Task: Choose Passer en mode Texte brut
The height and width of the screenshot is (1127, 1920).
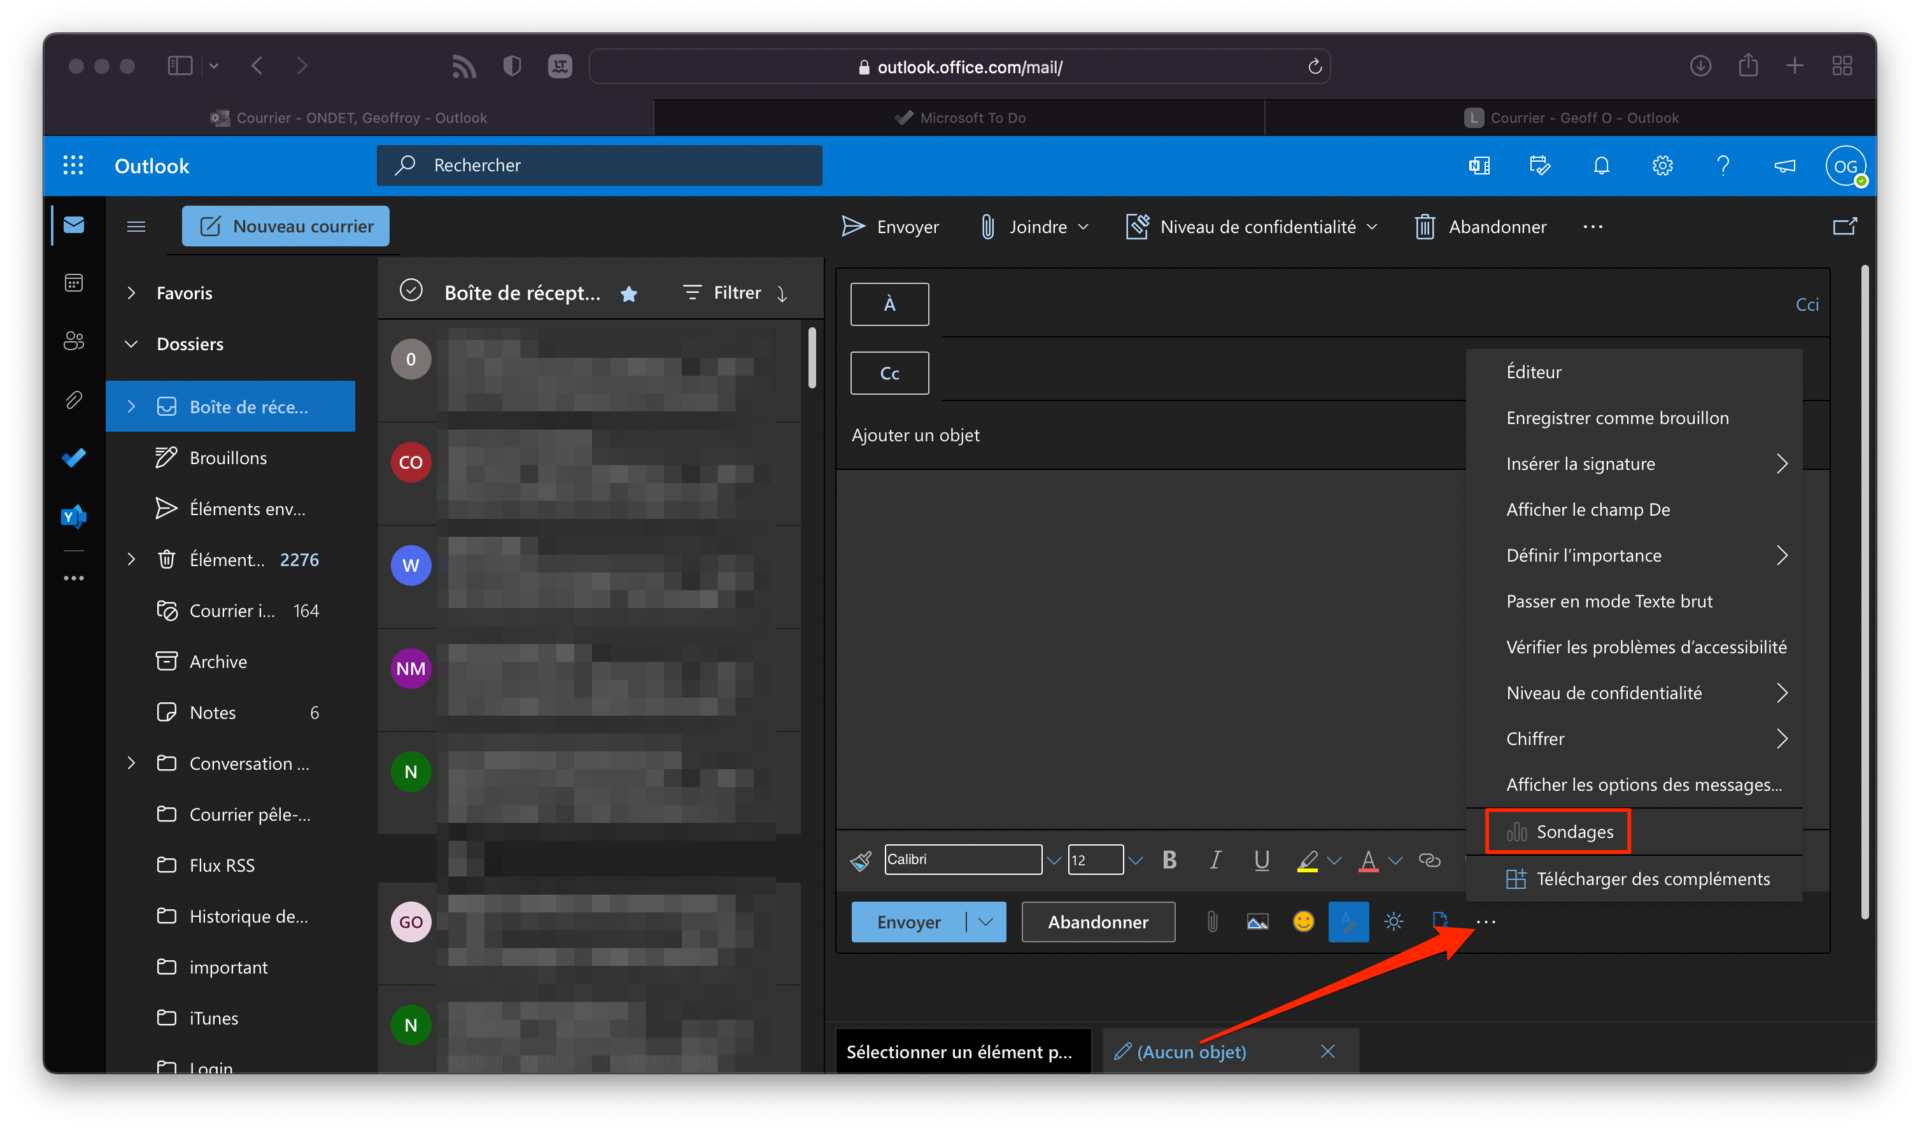Action: [1634, 601]
